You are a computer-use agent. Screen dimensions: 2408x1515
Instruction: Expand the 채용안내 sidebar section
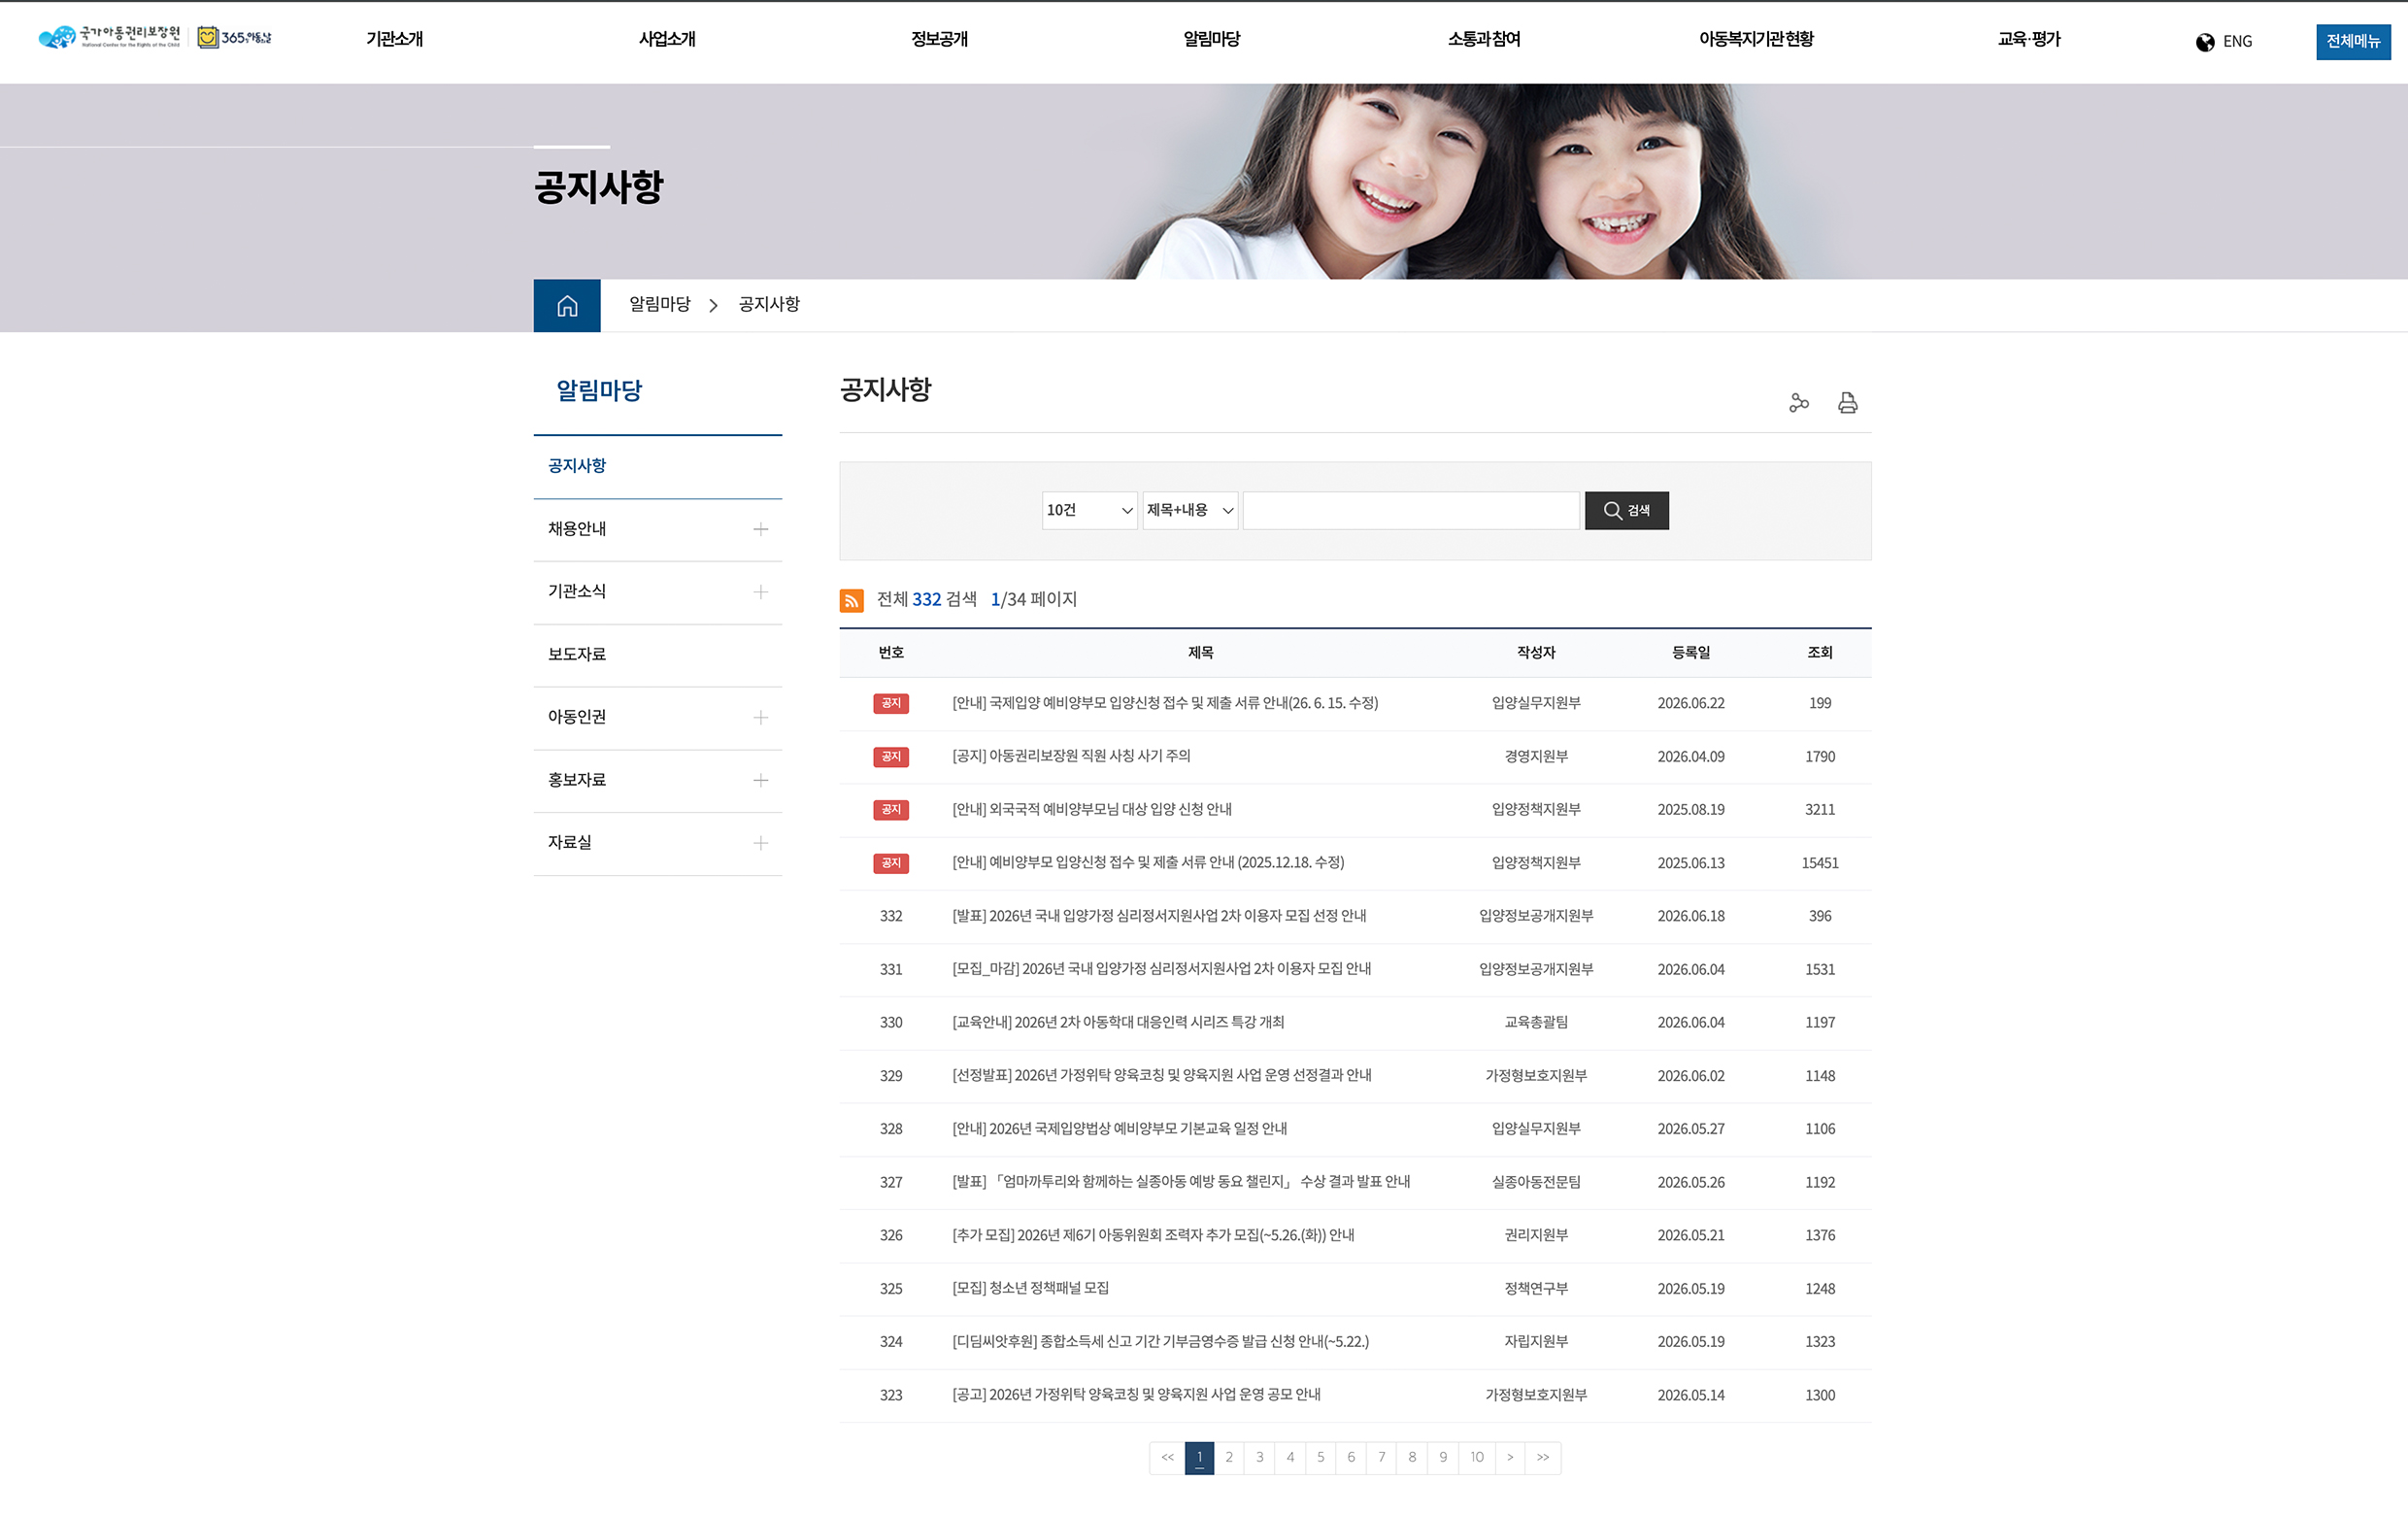[x=760, y=529]
